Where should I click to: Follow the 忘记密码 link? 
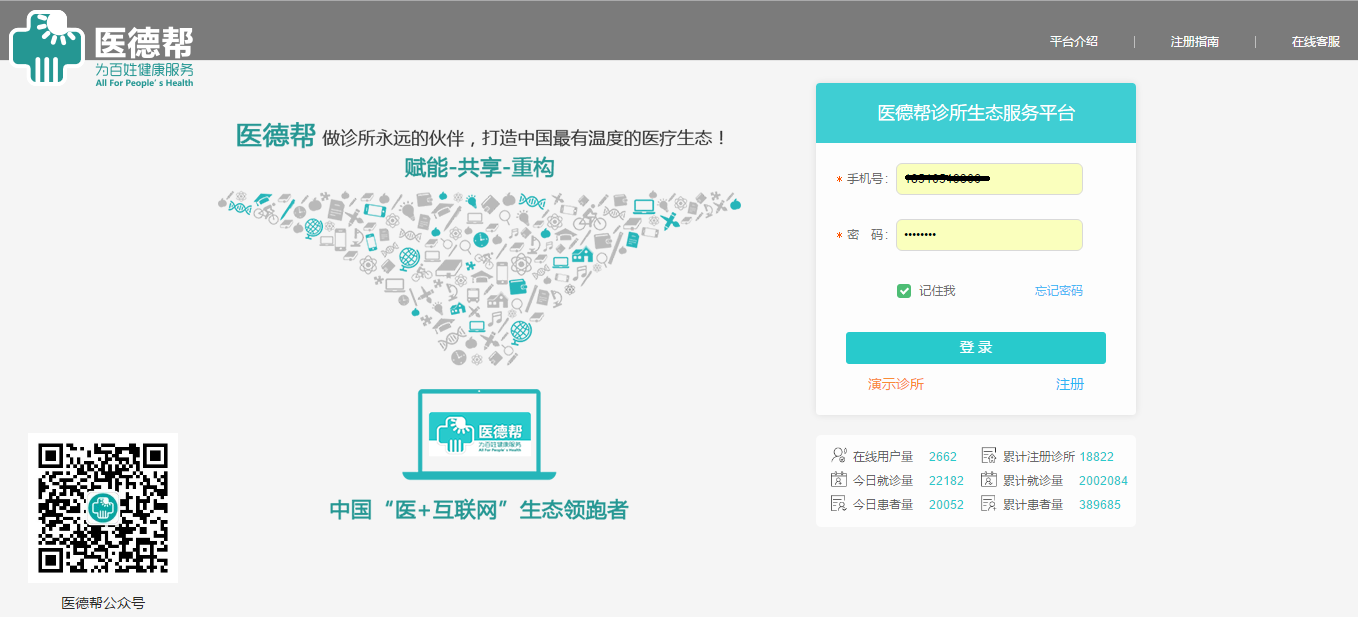[1059, 291]
